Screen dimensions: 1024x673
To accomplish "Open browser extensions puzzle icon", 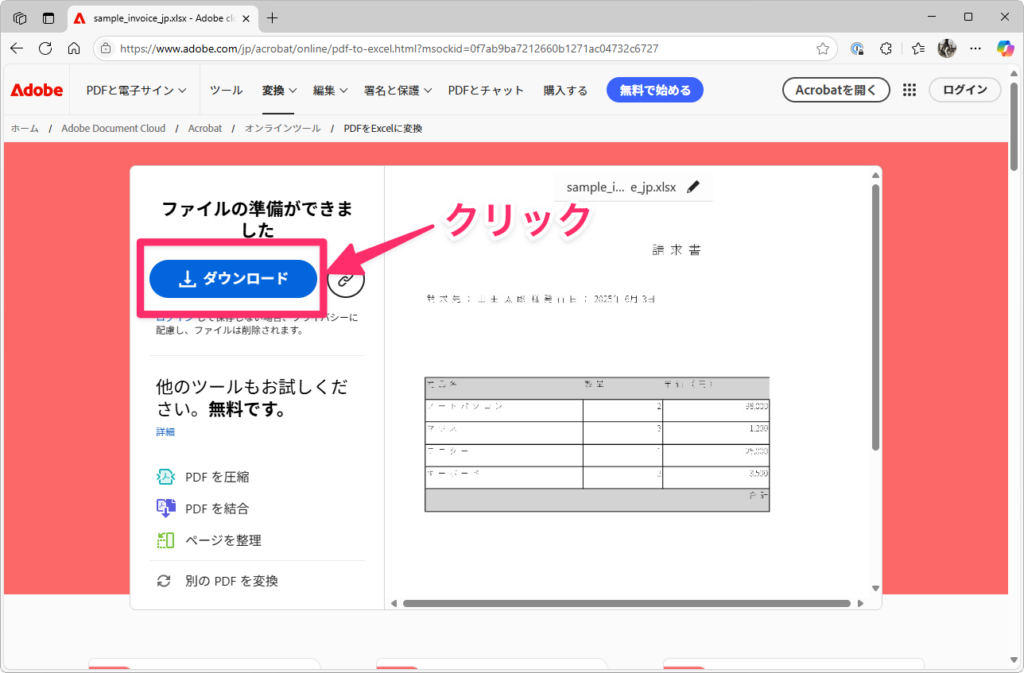I will (886, 48).
